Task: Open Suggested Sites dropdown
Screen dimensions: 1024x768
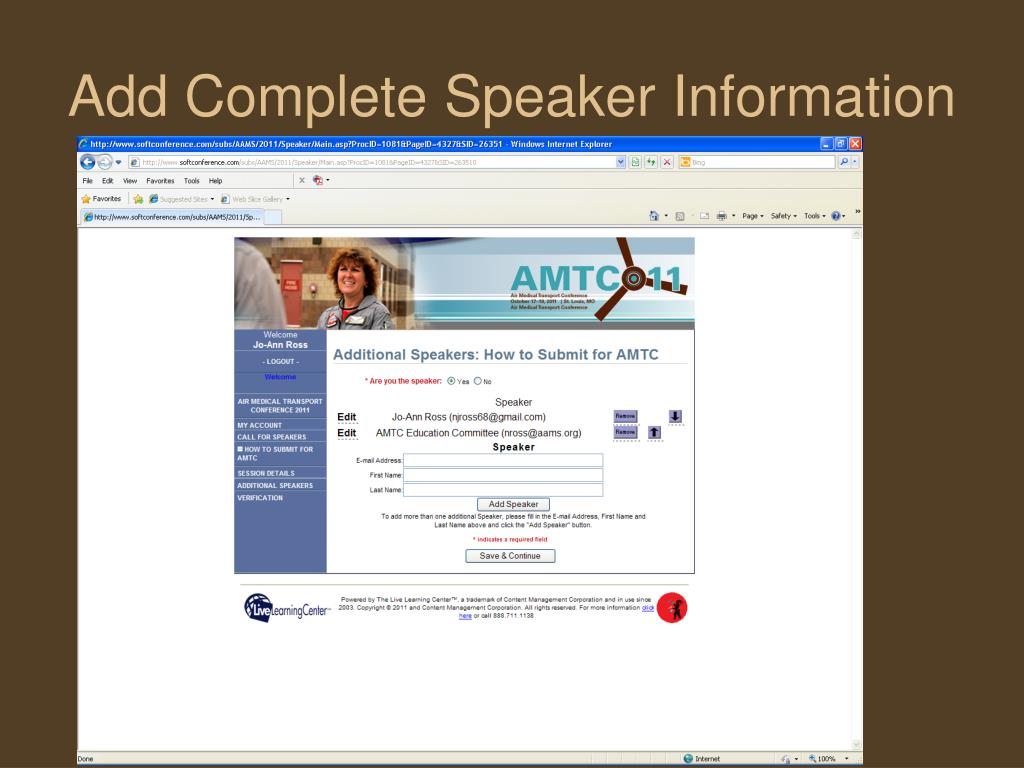Action: point(181,199)
